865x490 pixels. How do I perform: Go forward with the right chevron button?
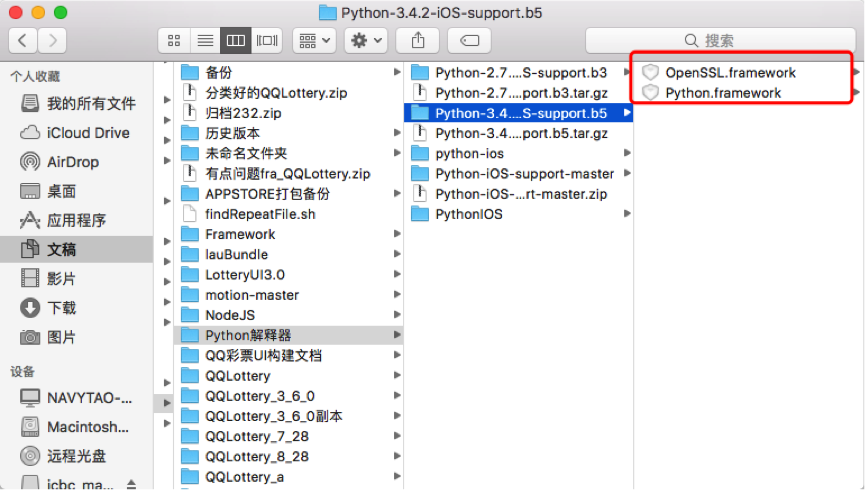[x=52, y=40]
